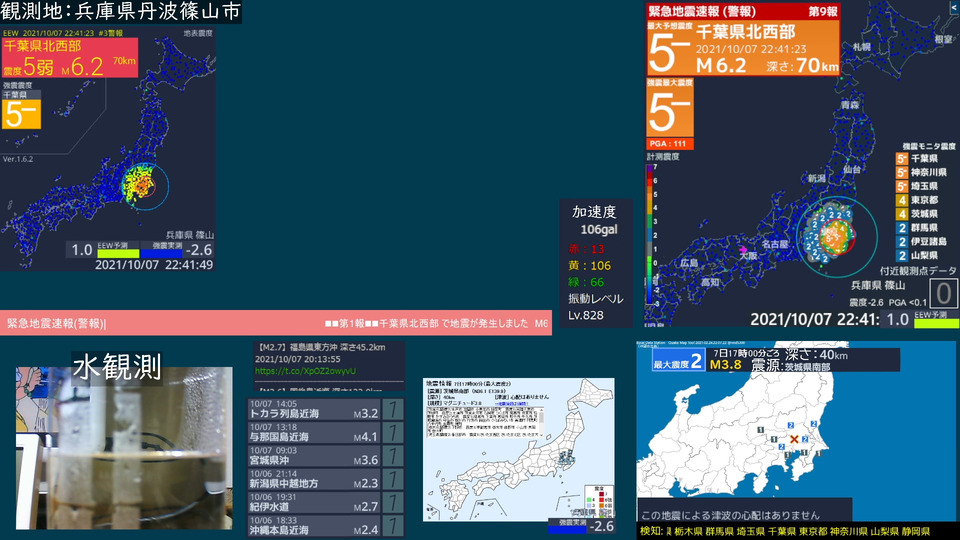Click the intensity 2 icon next to 山梨県
This screenshot has width=960, height=540.
coord(902,256)
